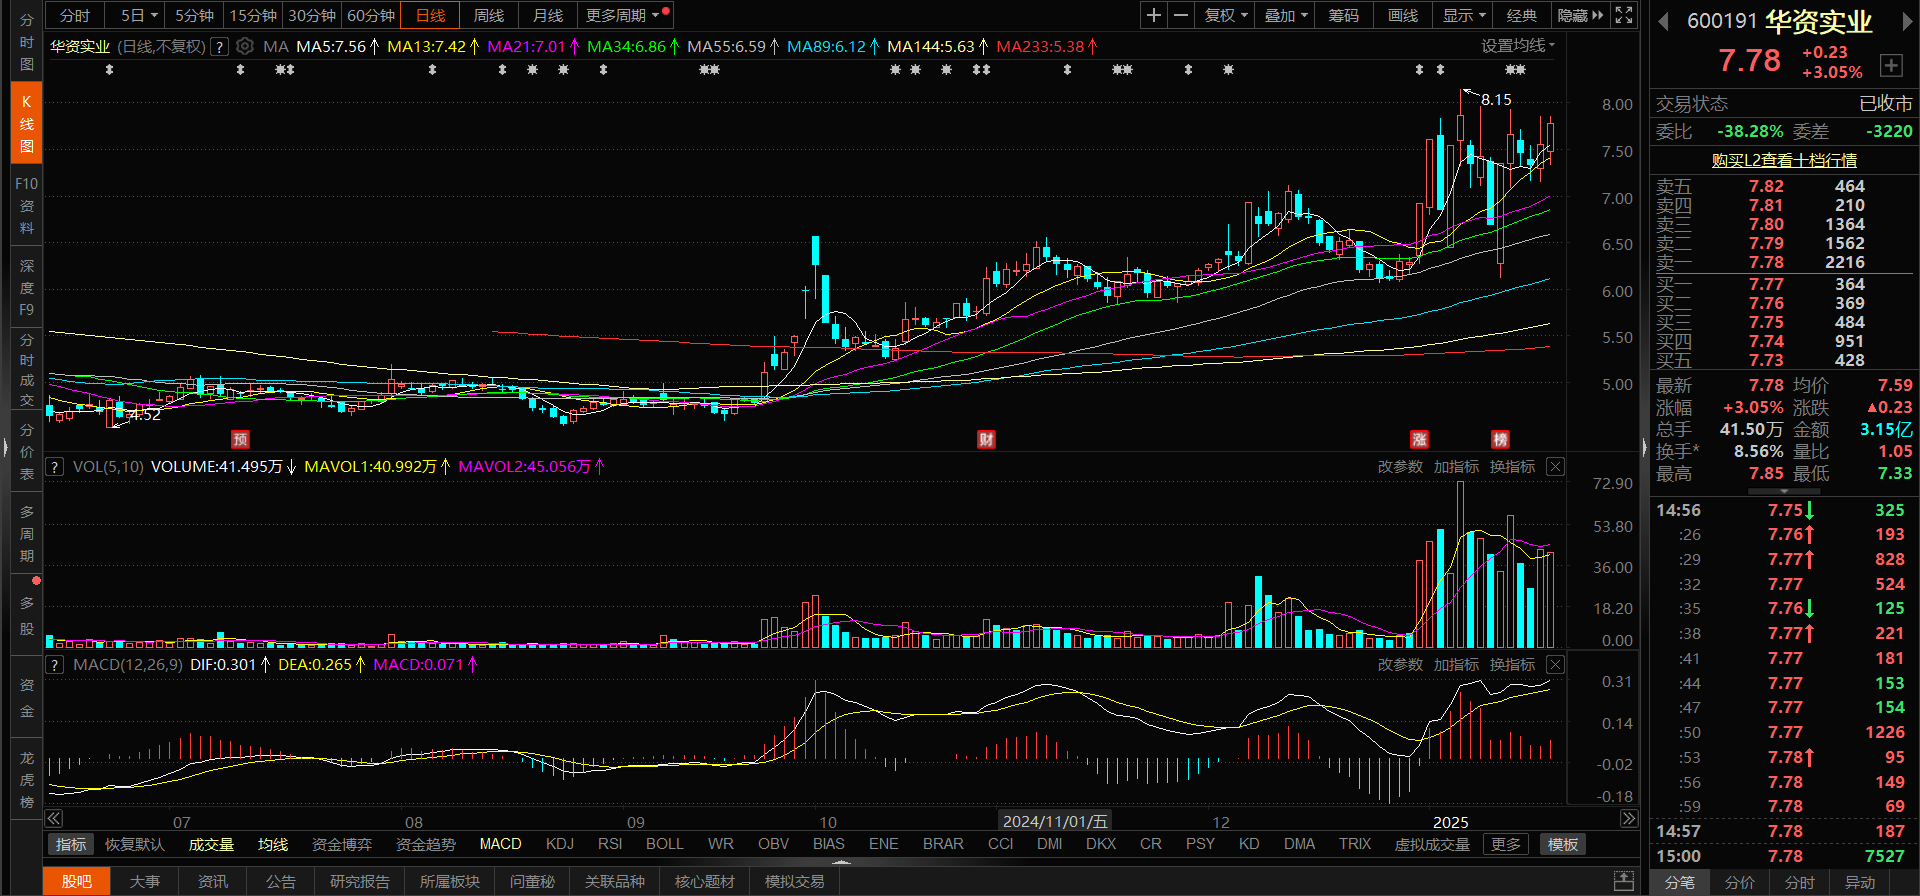Image resolution: width=1920 pixels, height=896 pixels.
Task: Click 模板 template button
Action: [1563, 844]
